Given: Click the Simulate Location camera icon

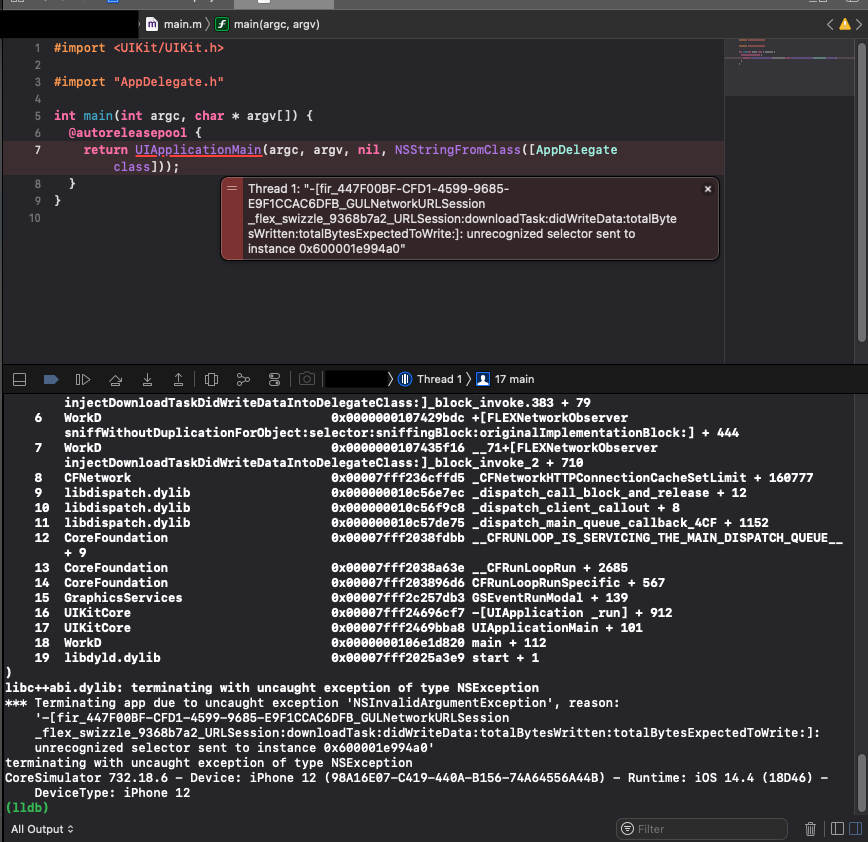Looking at the screenshot, I should click(307, 379).
